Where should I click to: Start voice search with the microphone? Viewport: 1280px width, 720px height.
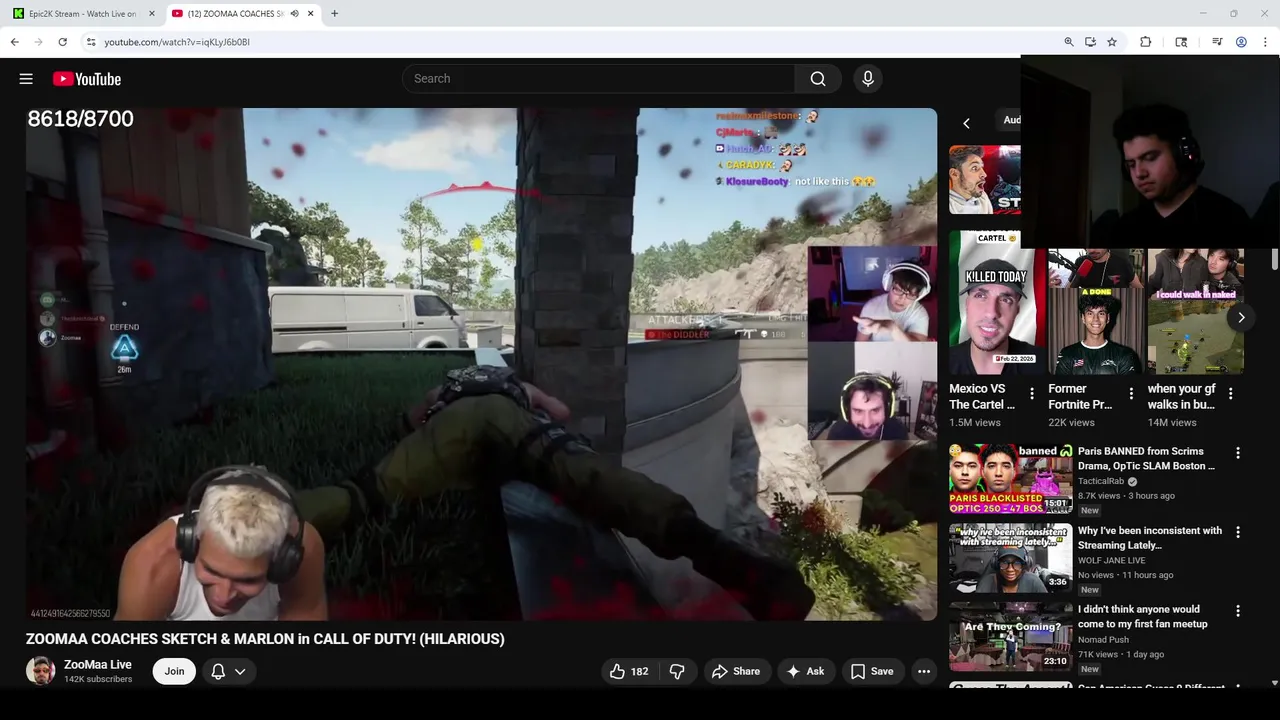pyautogui.click(x=868, y=79)
